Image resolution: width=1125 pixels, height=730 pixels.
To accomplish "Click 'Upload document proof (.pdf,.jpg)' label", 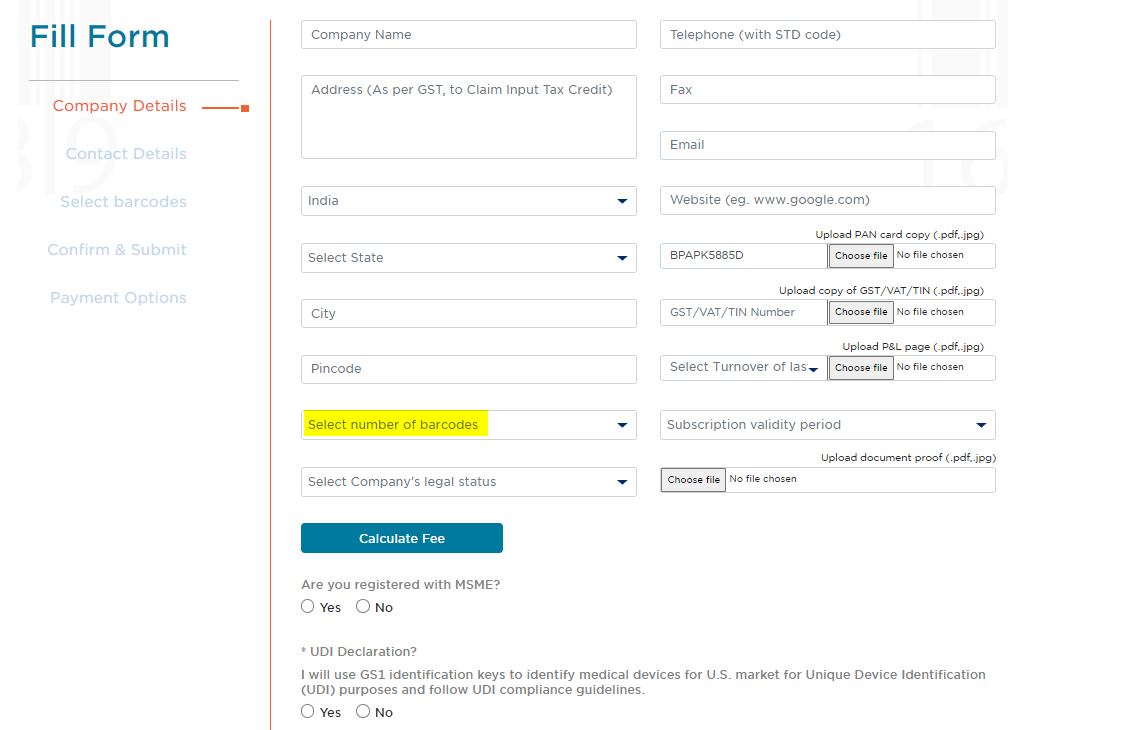I will point(908,458).
